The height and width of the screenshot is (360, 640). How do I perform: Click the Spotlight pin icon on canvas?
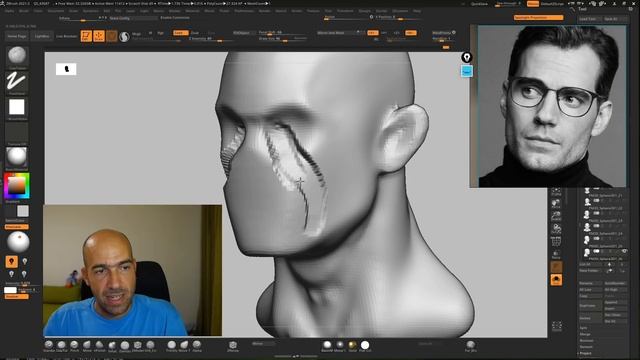pyautogui.click(x=467, y=57)
